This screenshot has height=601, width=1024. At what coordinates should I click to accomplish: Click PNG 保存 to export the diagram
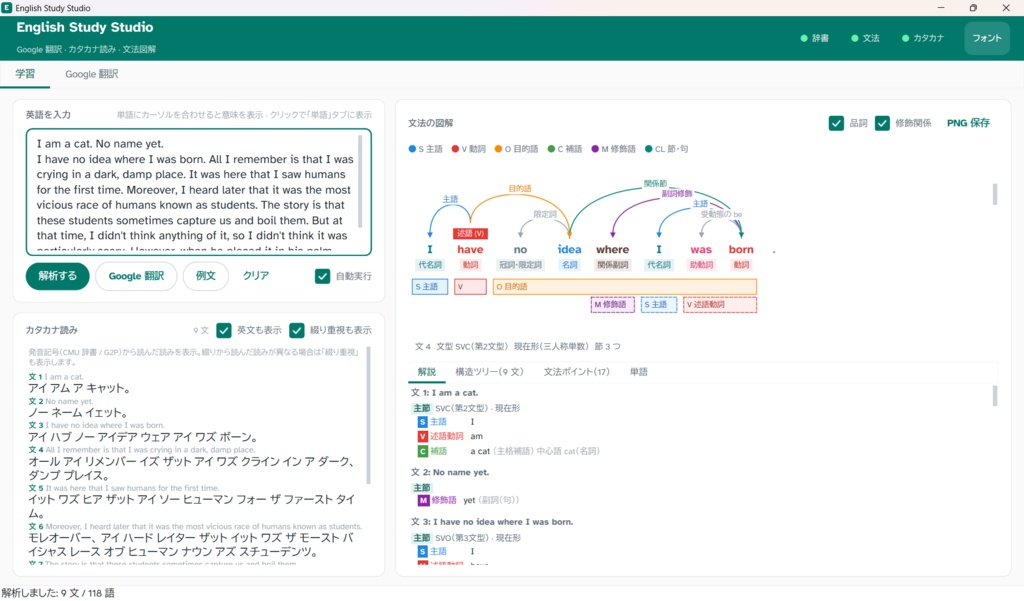968,123
